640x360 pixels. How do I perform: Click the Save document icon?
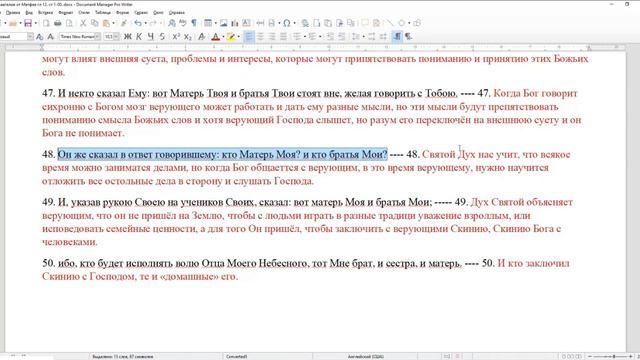pos(28,23)
